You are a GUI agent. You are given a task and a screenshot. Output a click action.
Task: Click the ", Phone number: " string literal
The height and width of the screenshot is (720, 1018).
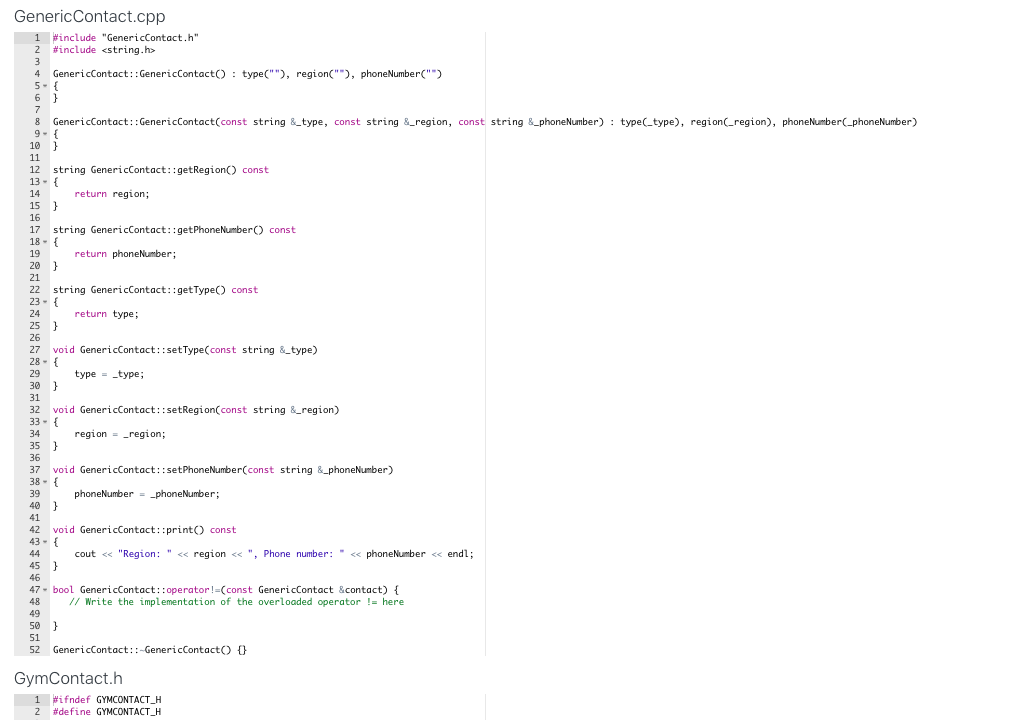click(296, 554)
